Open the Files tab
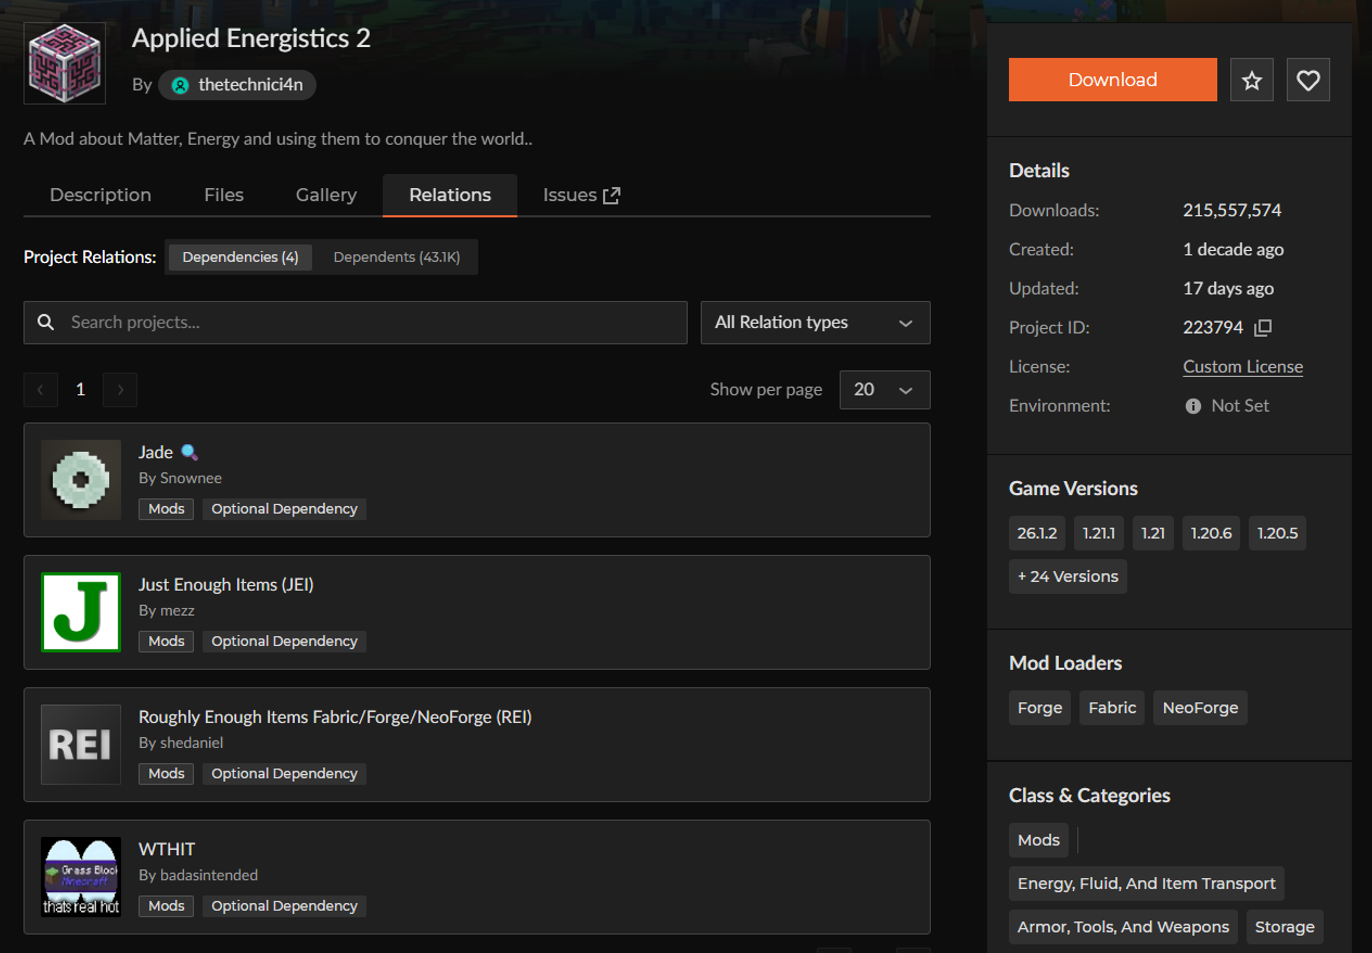This screenshot has height=953, width=1372. (224, 195)
